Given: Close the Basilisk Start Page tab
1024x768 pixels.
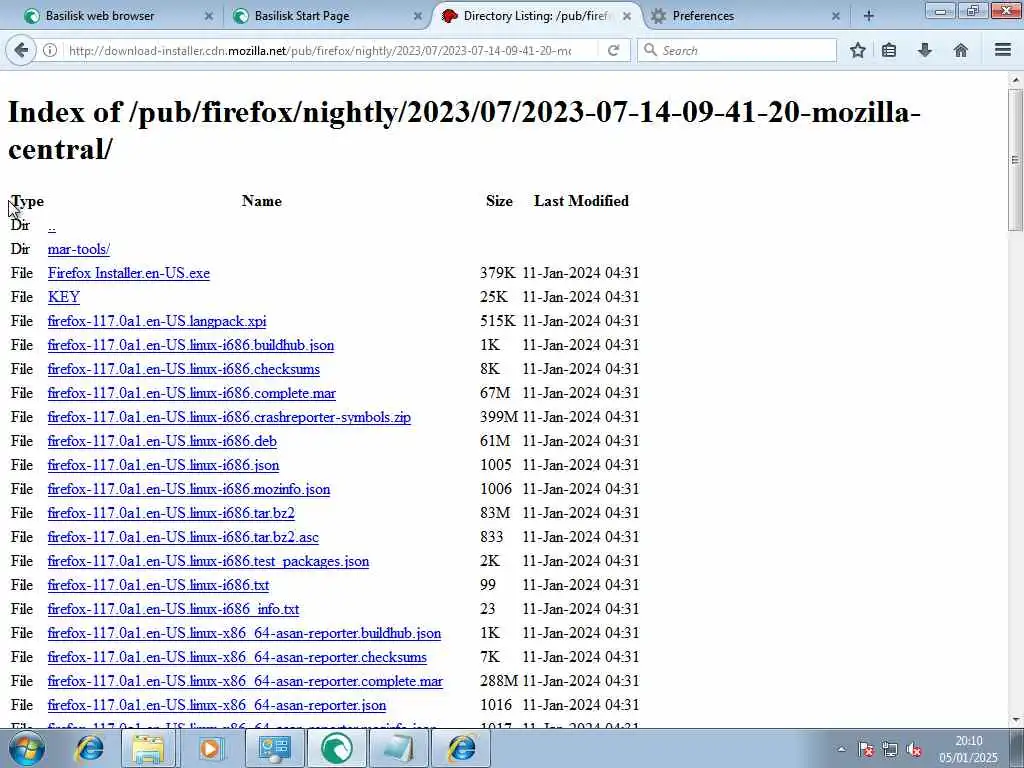Looking at the screenshot, I should pos(417,16).
